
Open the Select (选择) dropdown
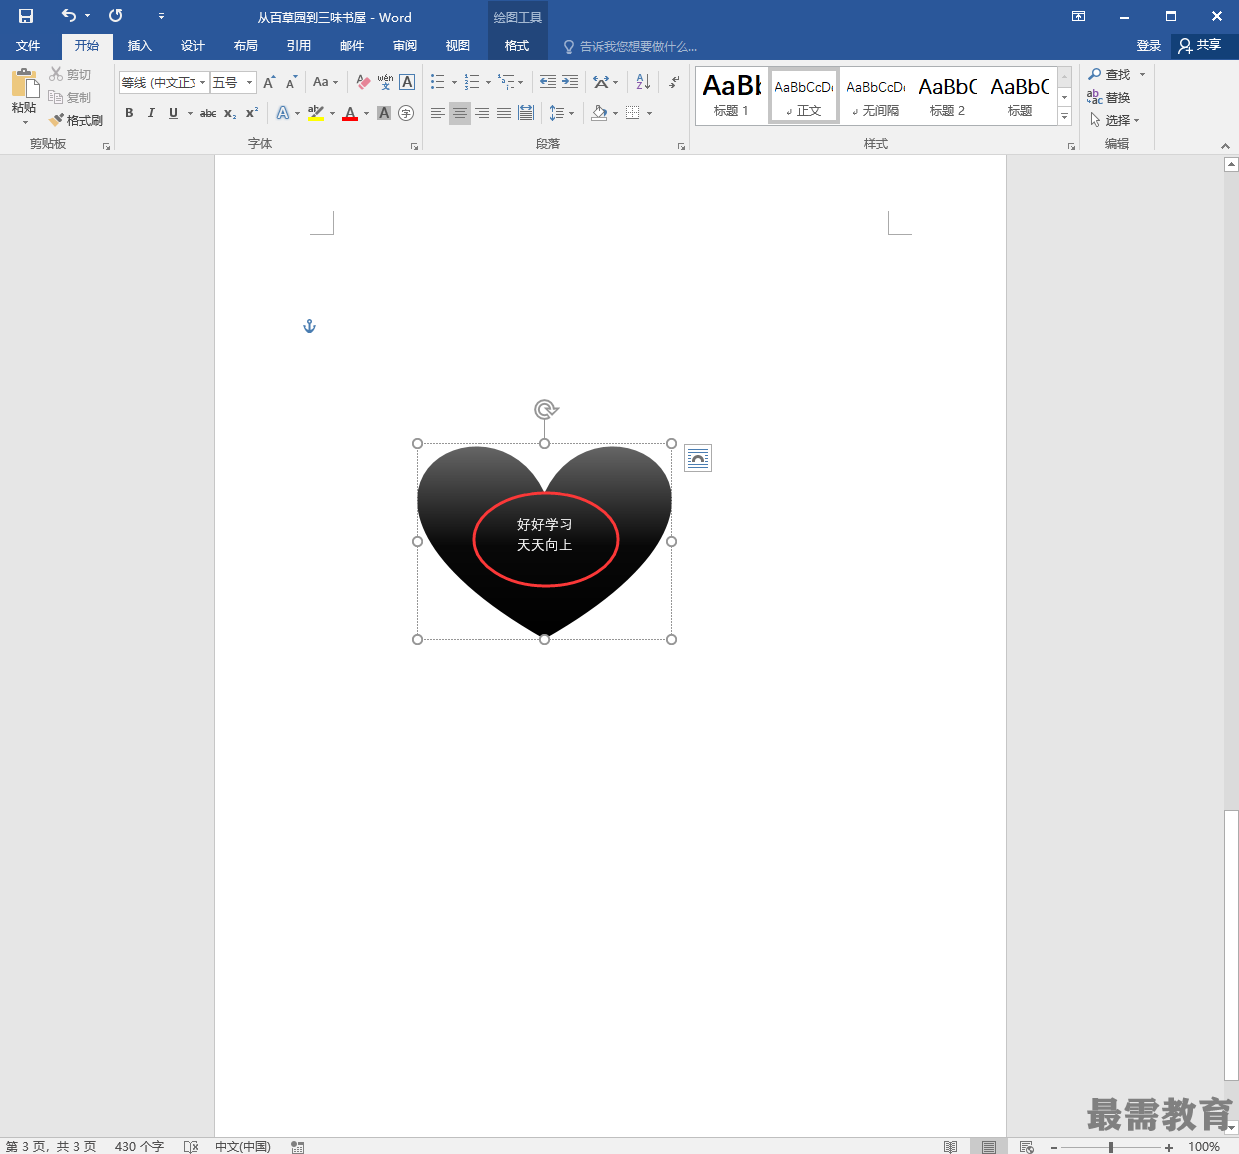[x=1115, y=120]
